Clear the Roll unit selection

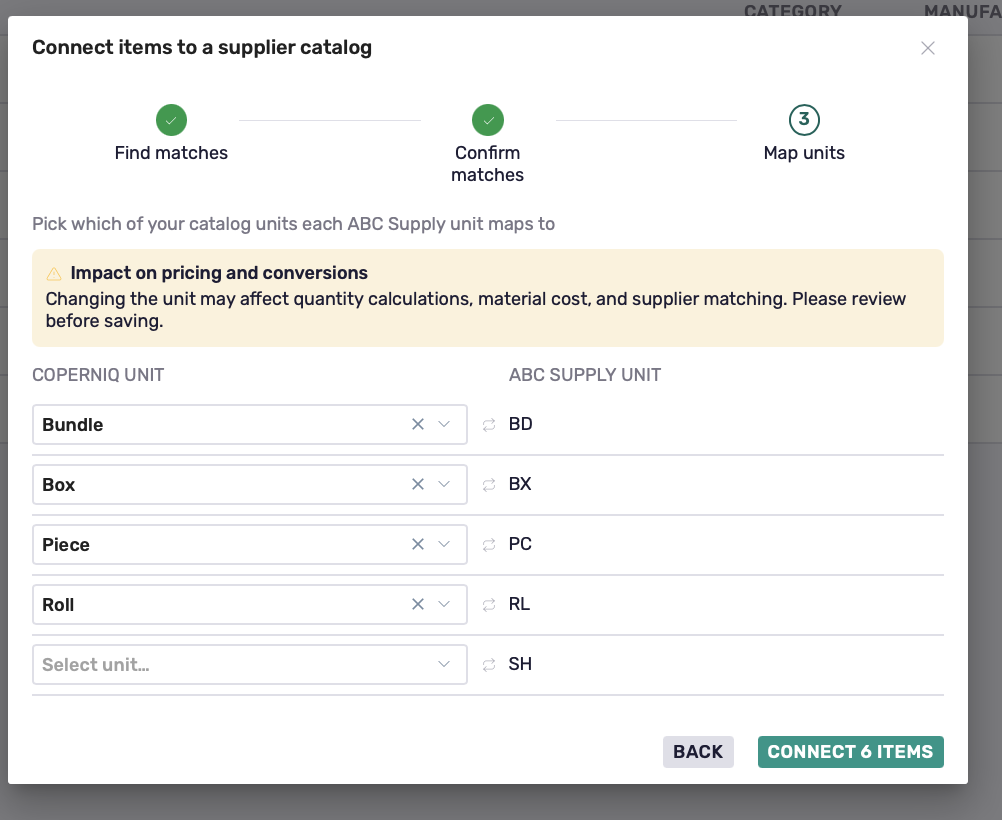418,605
